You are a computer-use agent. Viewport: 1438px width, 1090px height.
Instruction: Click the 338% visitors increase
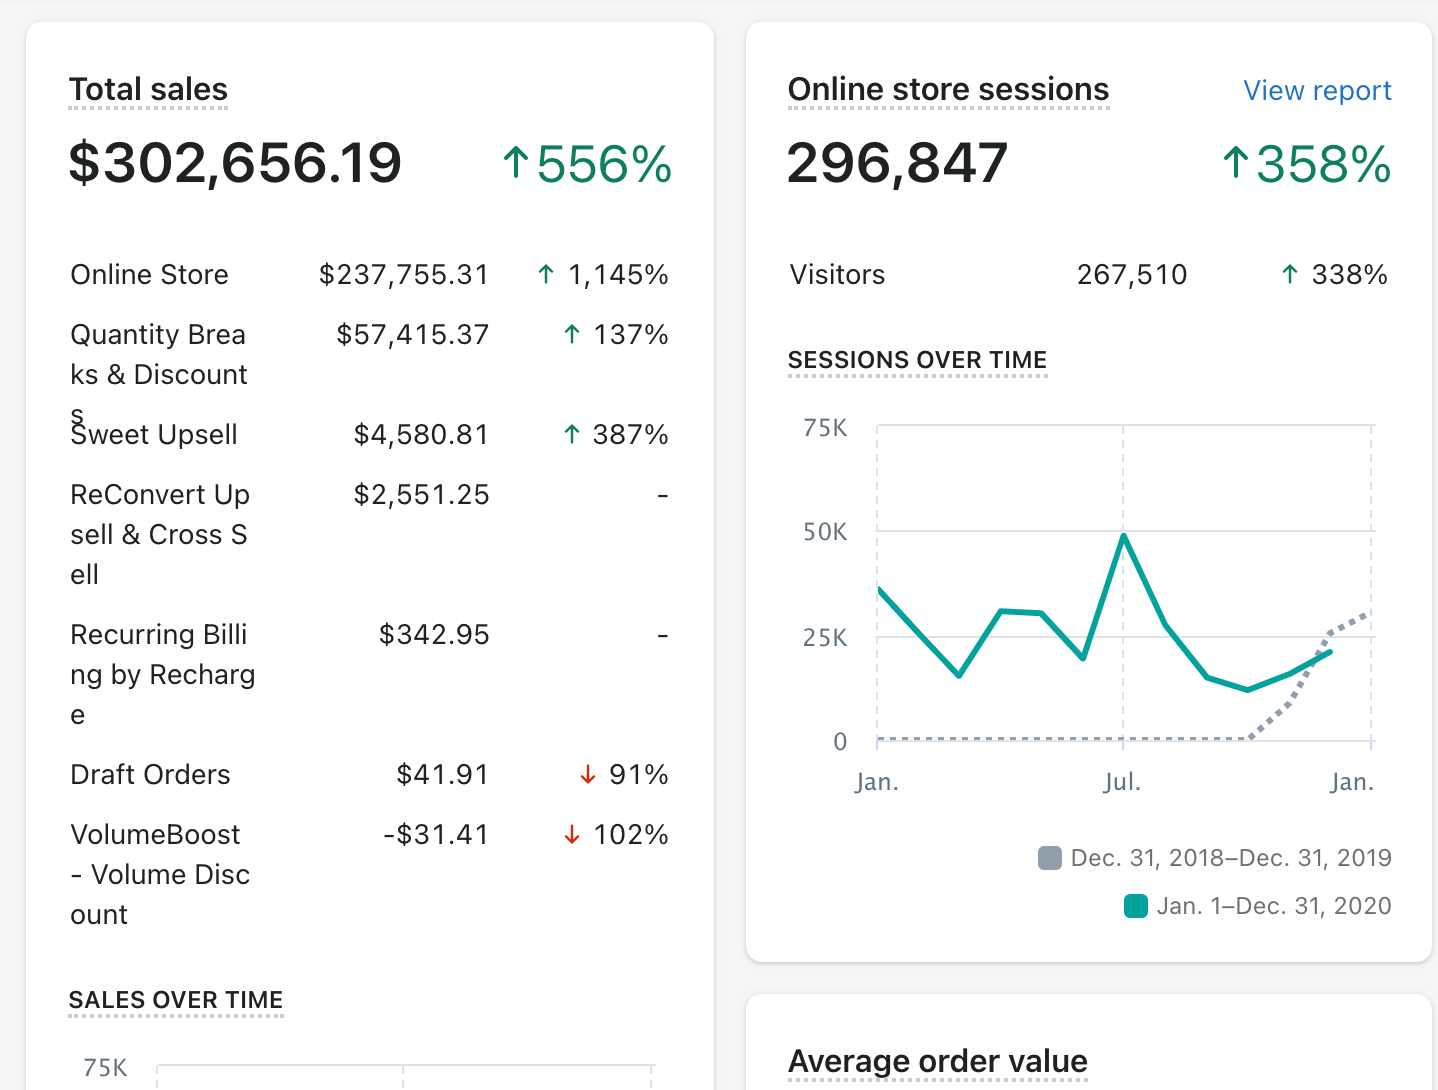pyautogui.click(x=1334, y=275)
